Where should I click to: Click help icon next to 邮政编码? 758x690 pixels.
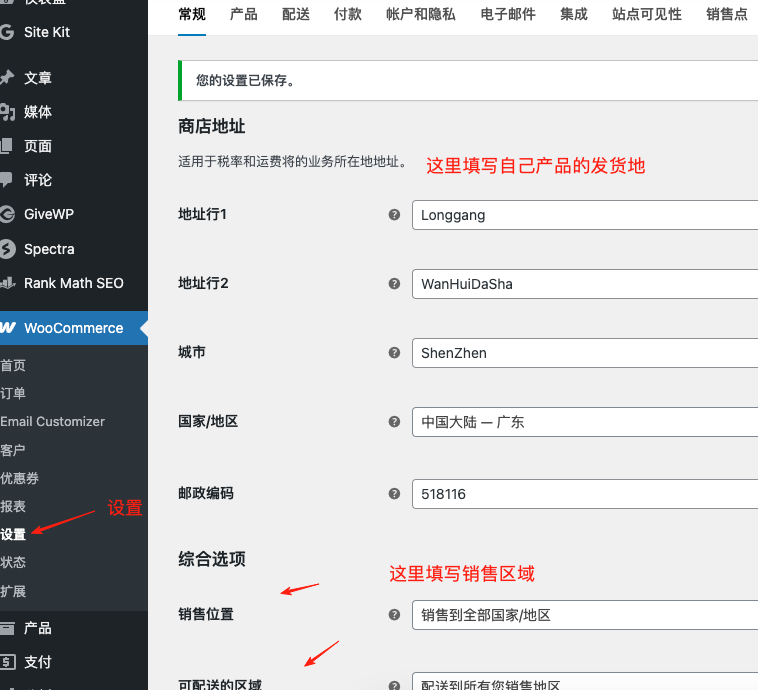394,493
